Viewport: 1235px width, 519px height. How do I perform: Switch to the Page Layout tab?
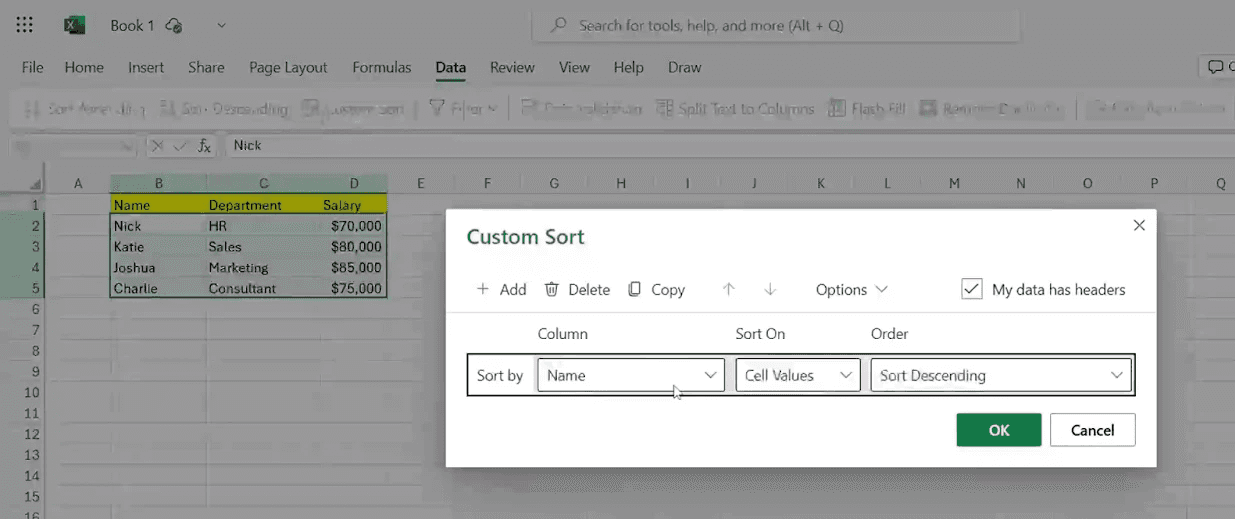288,67
